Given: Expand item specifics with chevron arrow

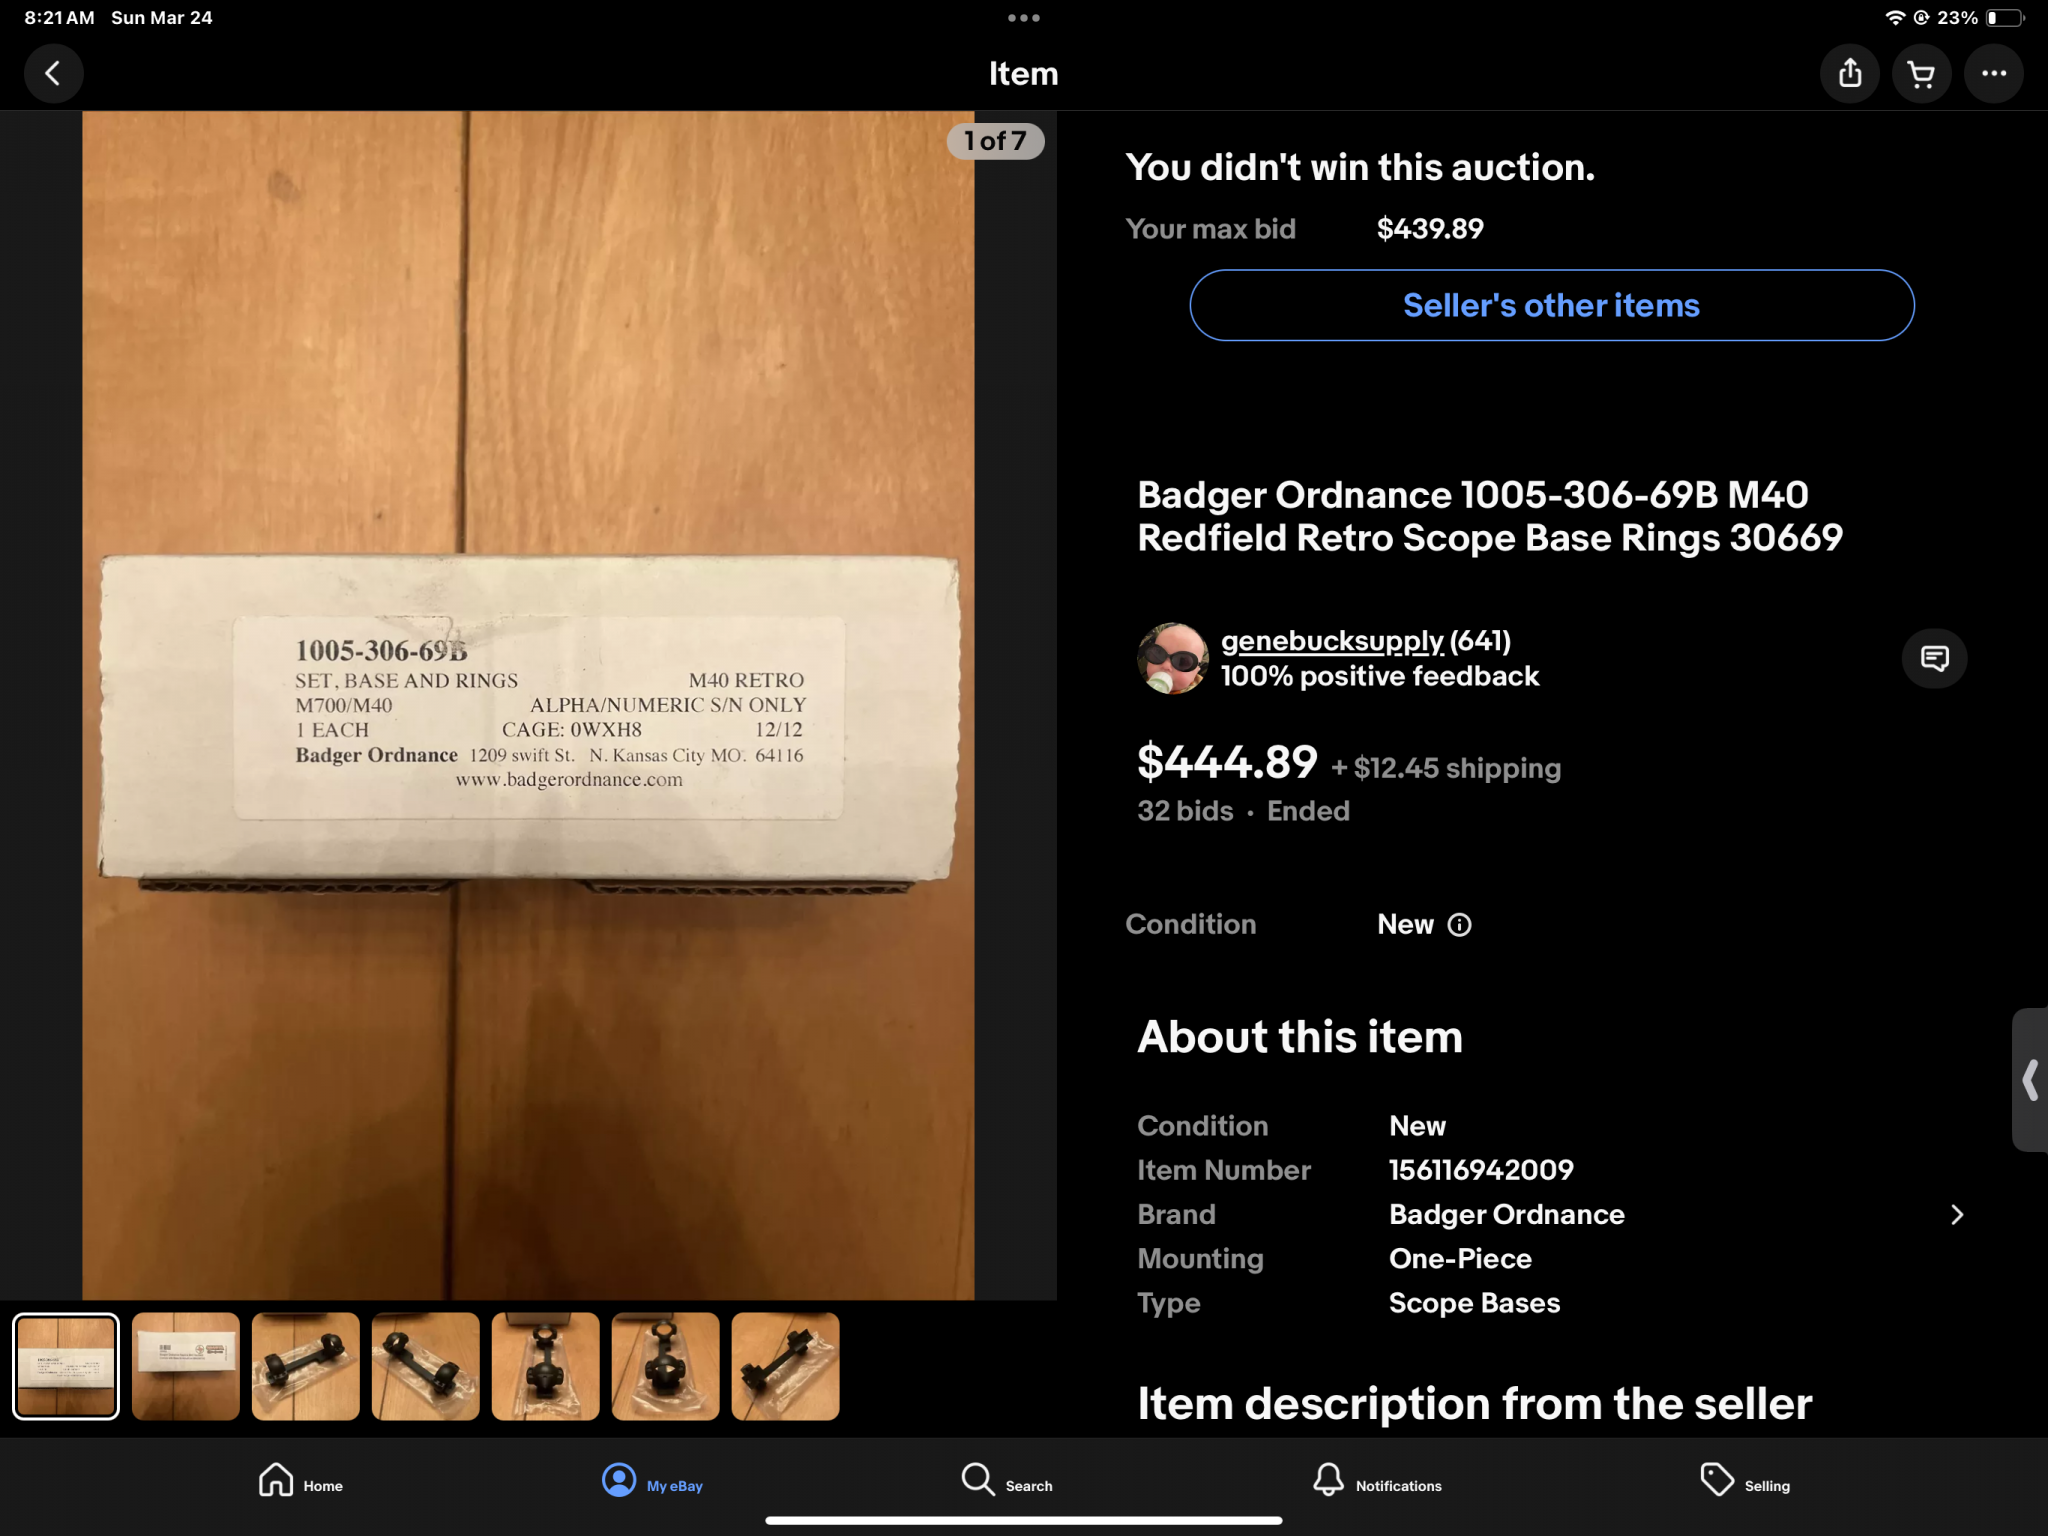Looking at the screenshot, I should tap(1957, 1214).
